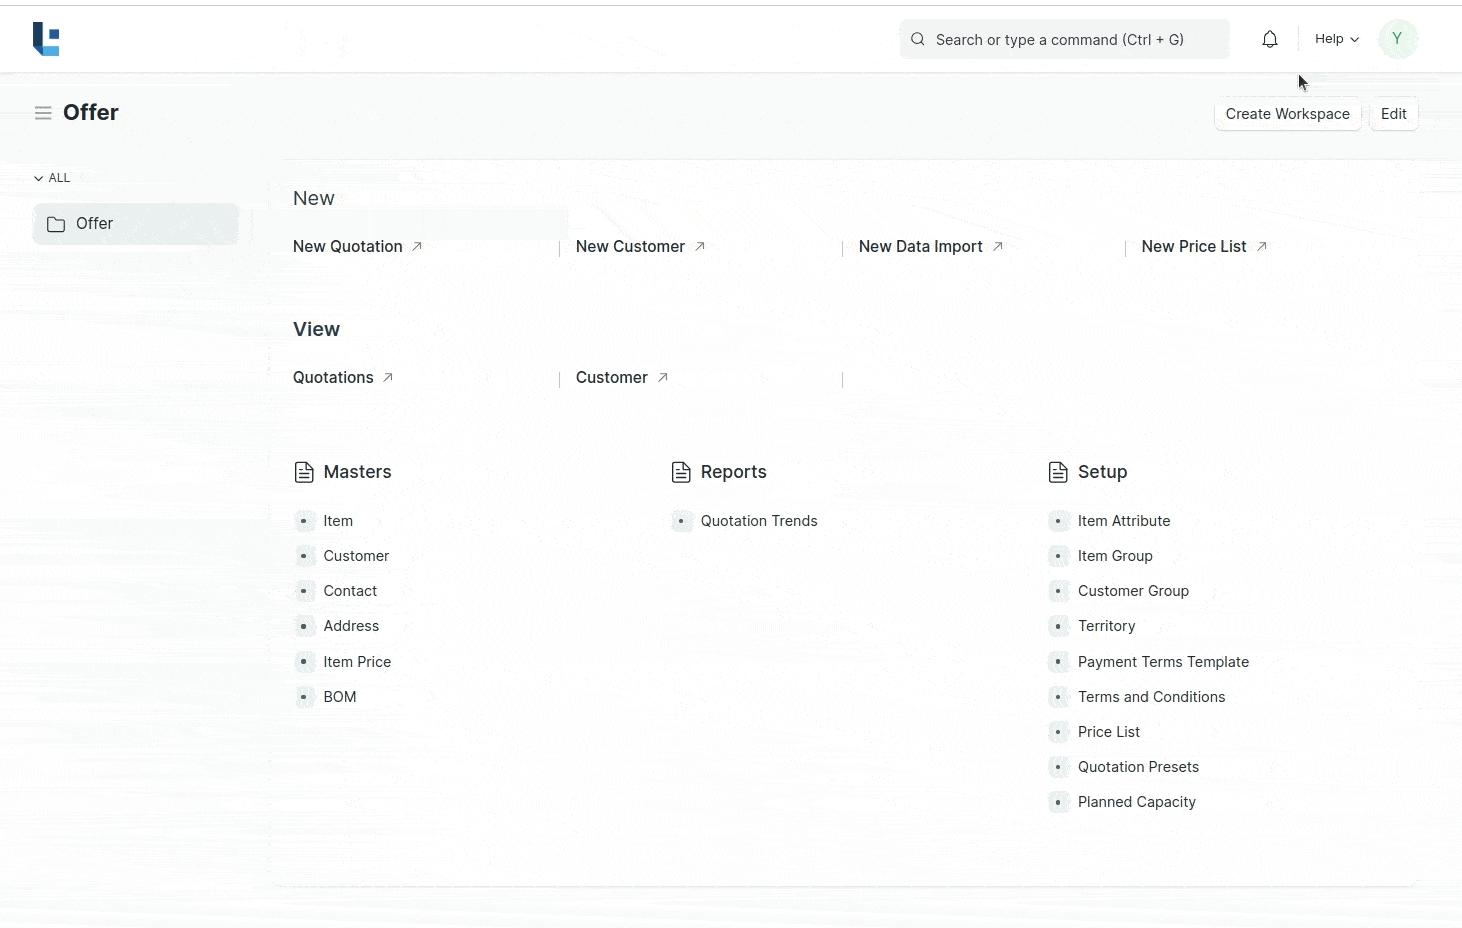1462x928 pixels.
Task: Select Offer workspace in sidebar
Action: [x=135, y=224]
